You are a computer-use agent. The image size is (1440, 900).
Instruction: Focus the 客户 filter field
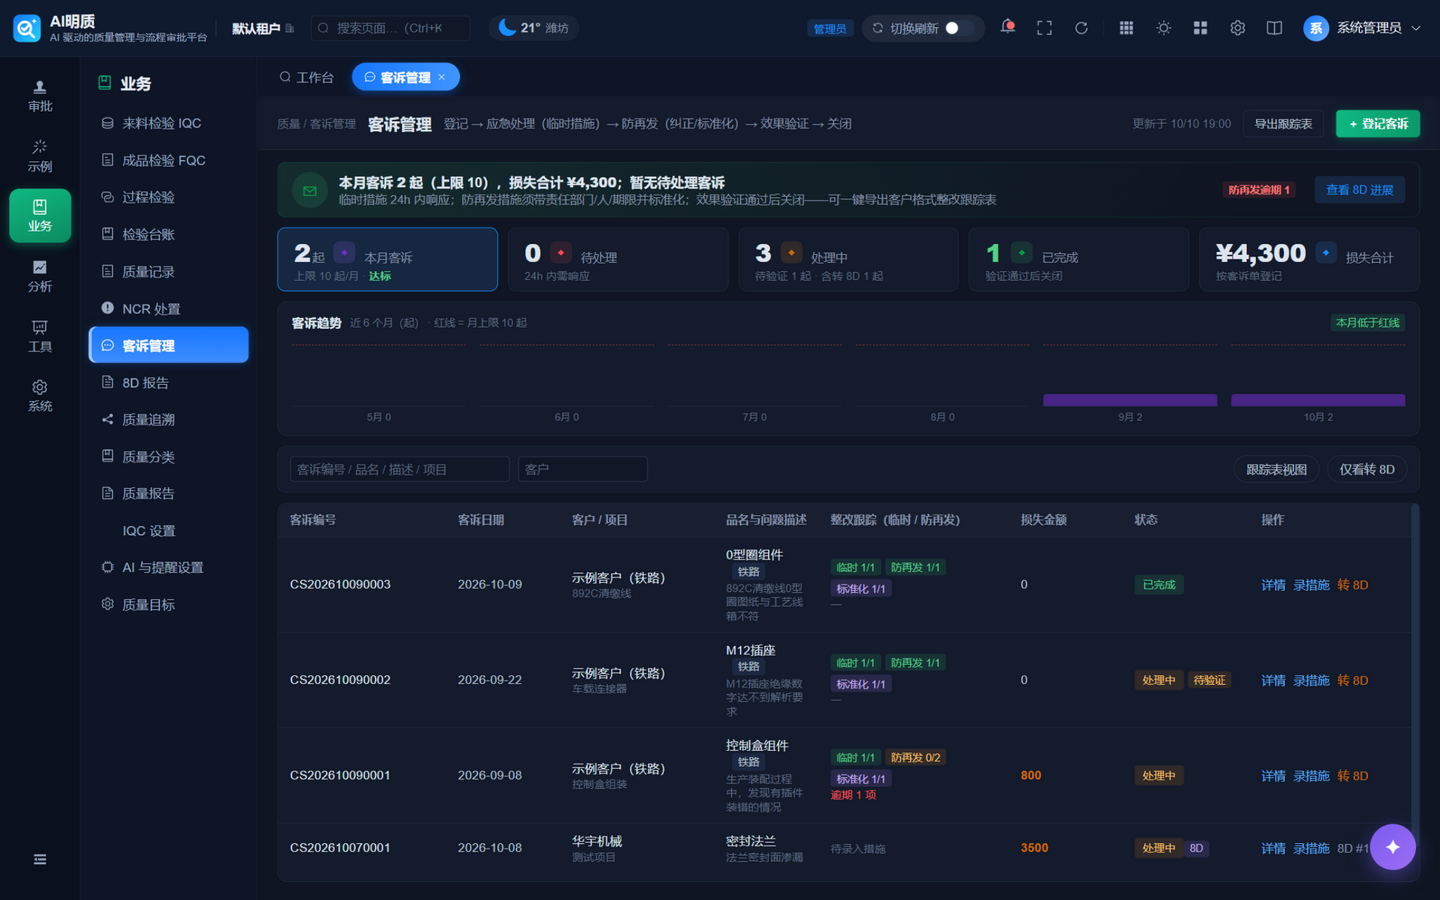(583, 469)
